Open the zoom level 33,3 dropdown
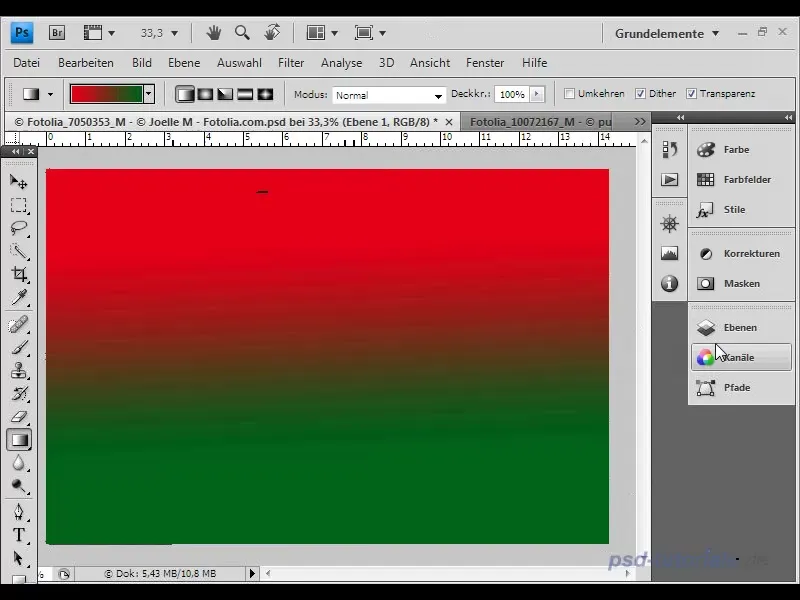 (x=174, y=34)
